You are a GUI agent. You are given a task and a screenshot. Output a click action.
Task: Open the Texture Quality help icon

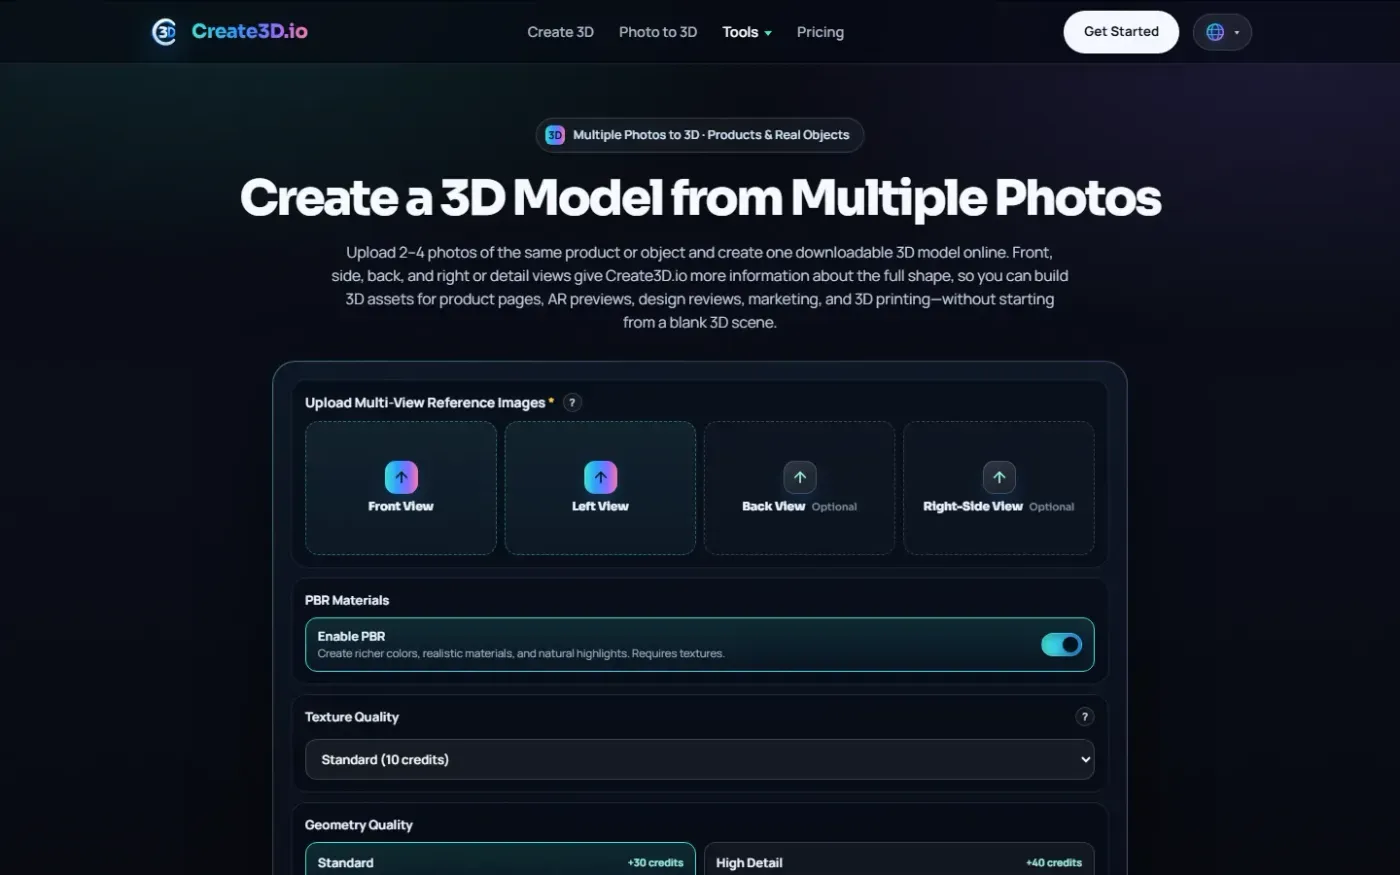pos(1084,716)
